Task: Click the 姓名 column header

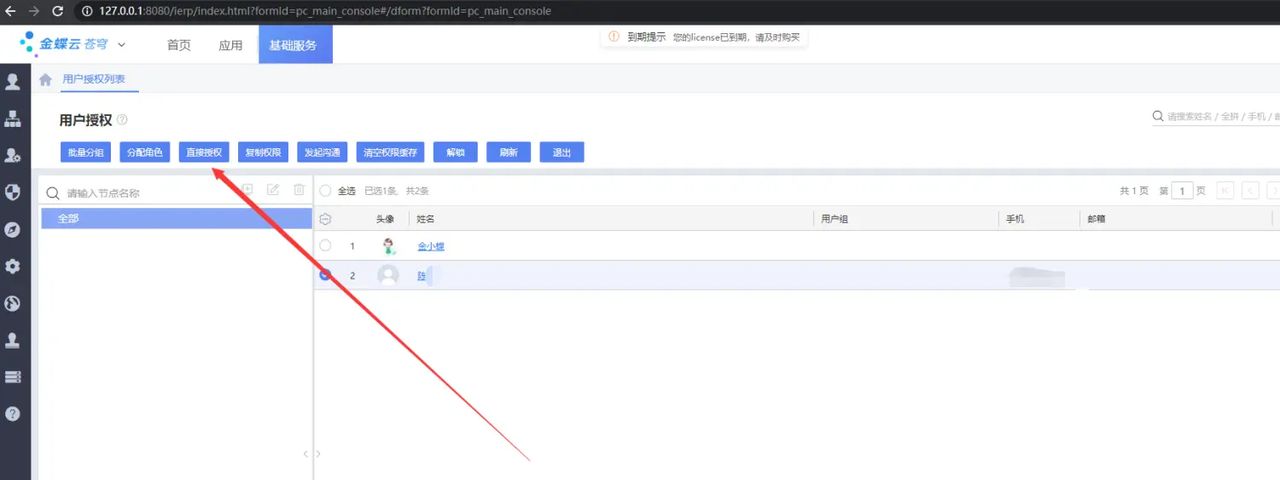Action: tap(424, 219)
